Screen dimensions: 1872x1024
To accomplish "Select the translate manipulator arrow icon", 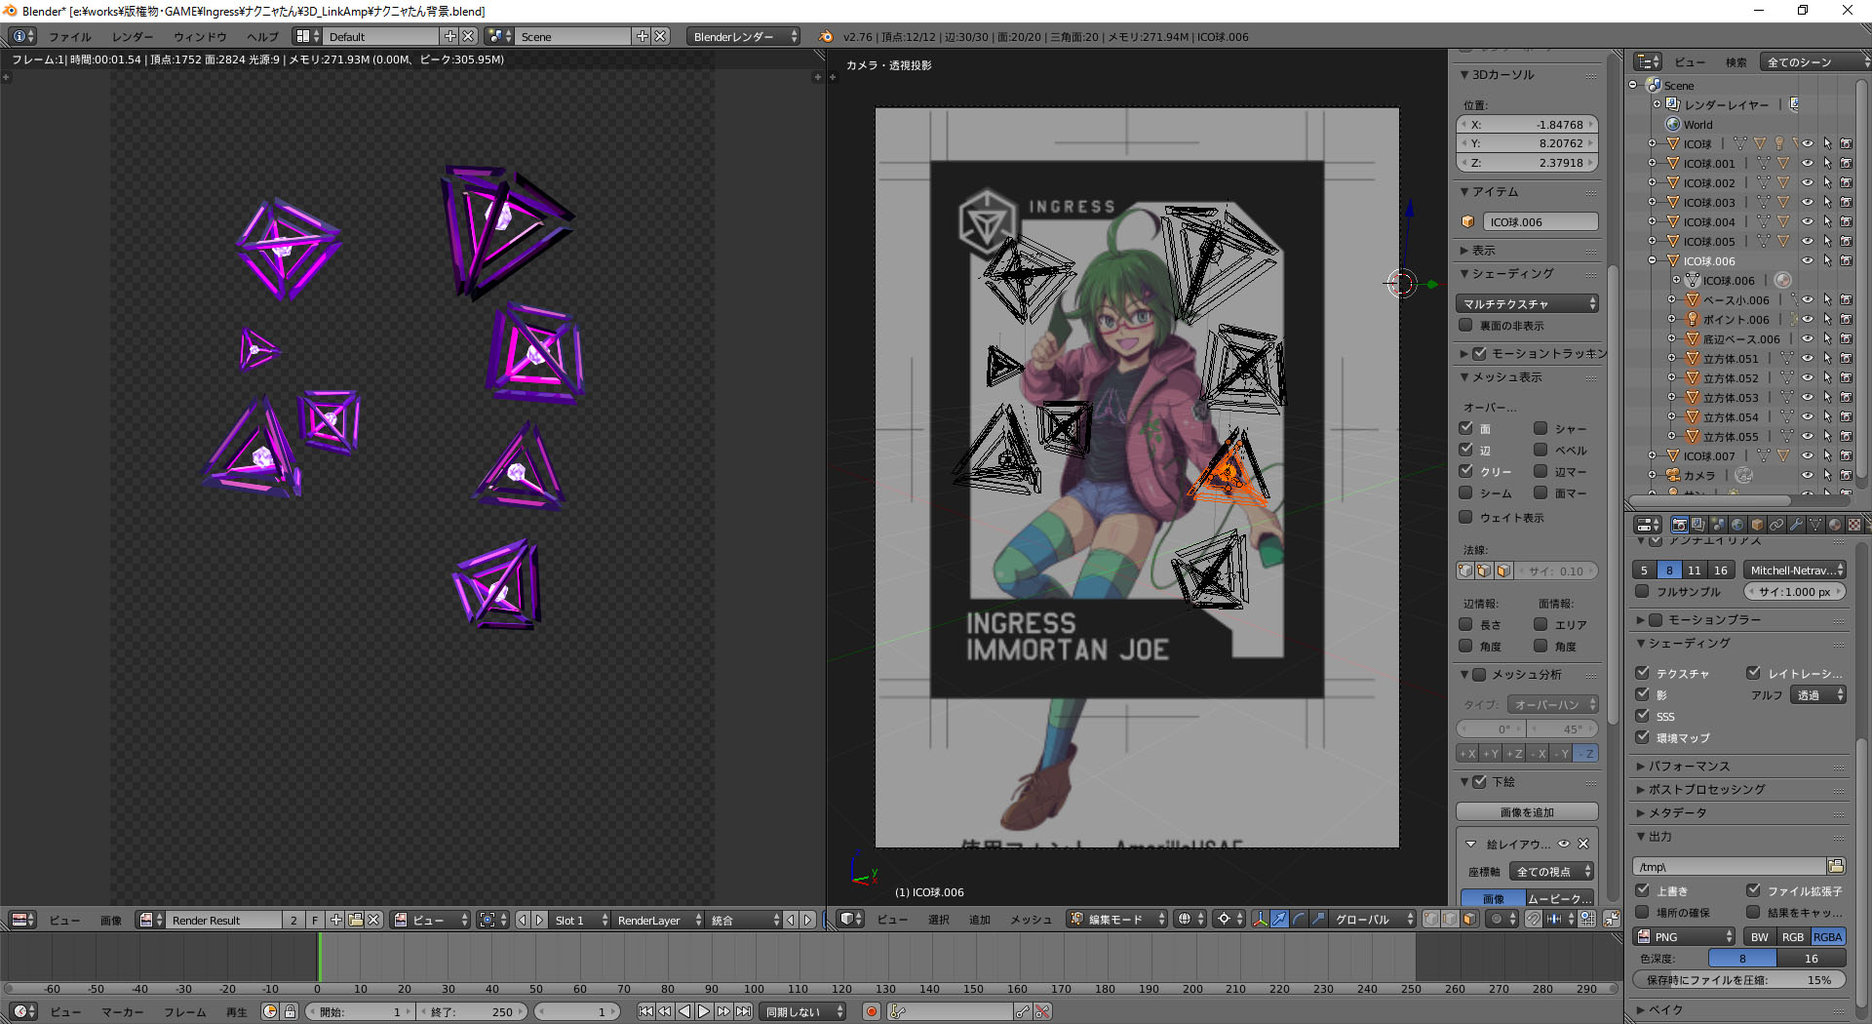I will click(1280, 919).
